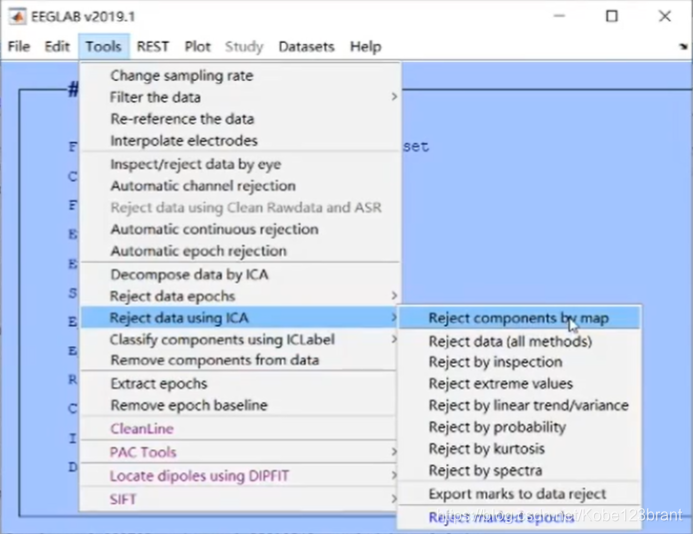
Task: Select Extract epochs
Action: (x=241, y=384)
